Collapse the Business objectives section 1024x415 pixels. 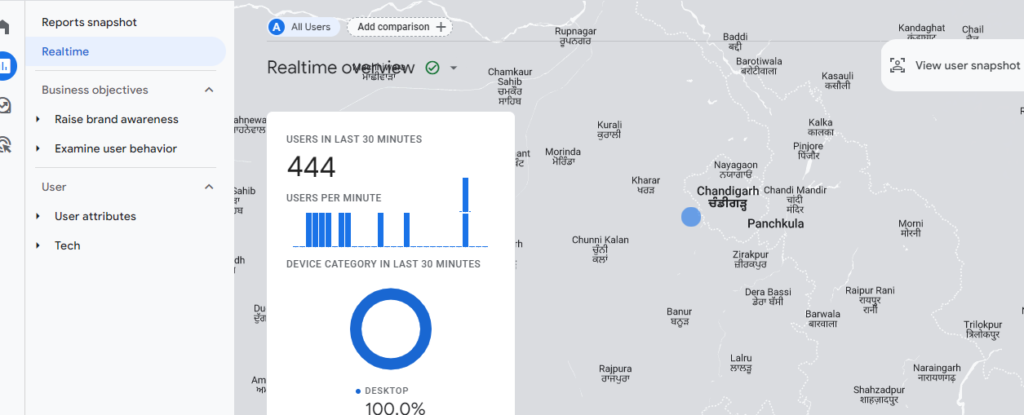click(209, 90)
